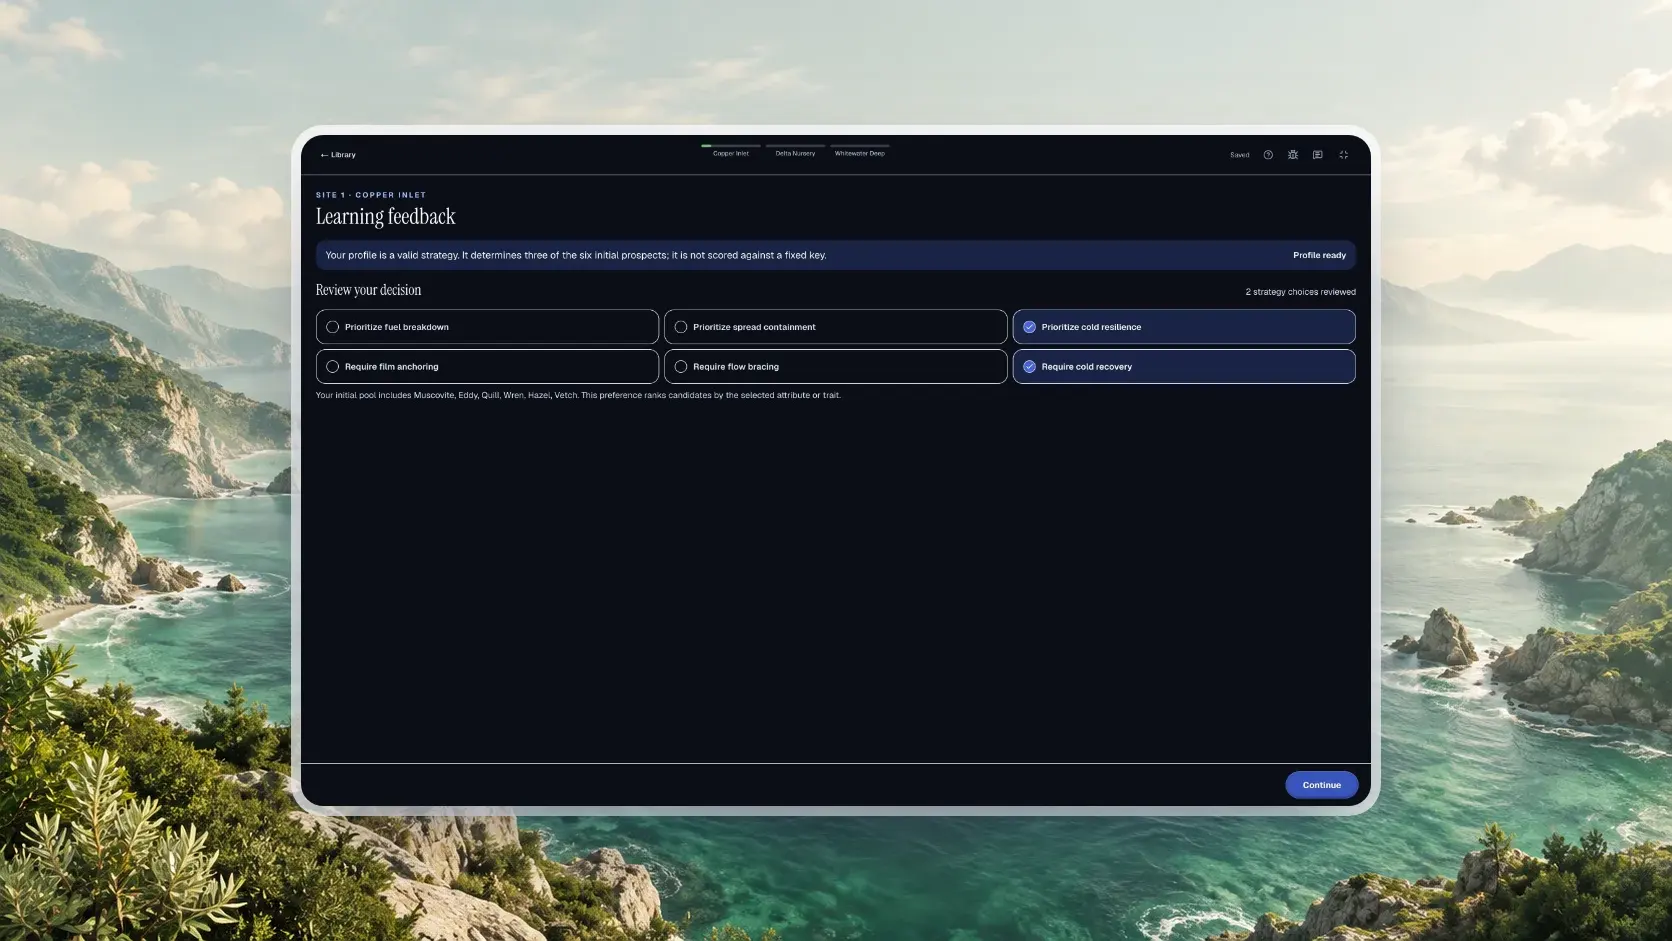Select Require flow bracing option

pos(835,367)
